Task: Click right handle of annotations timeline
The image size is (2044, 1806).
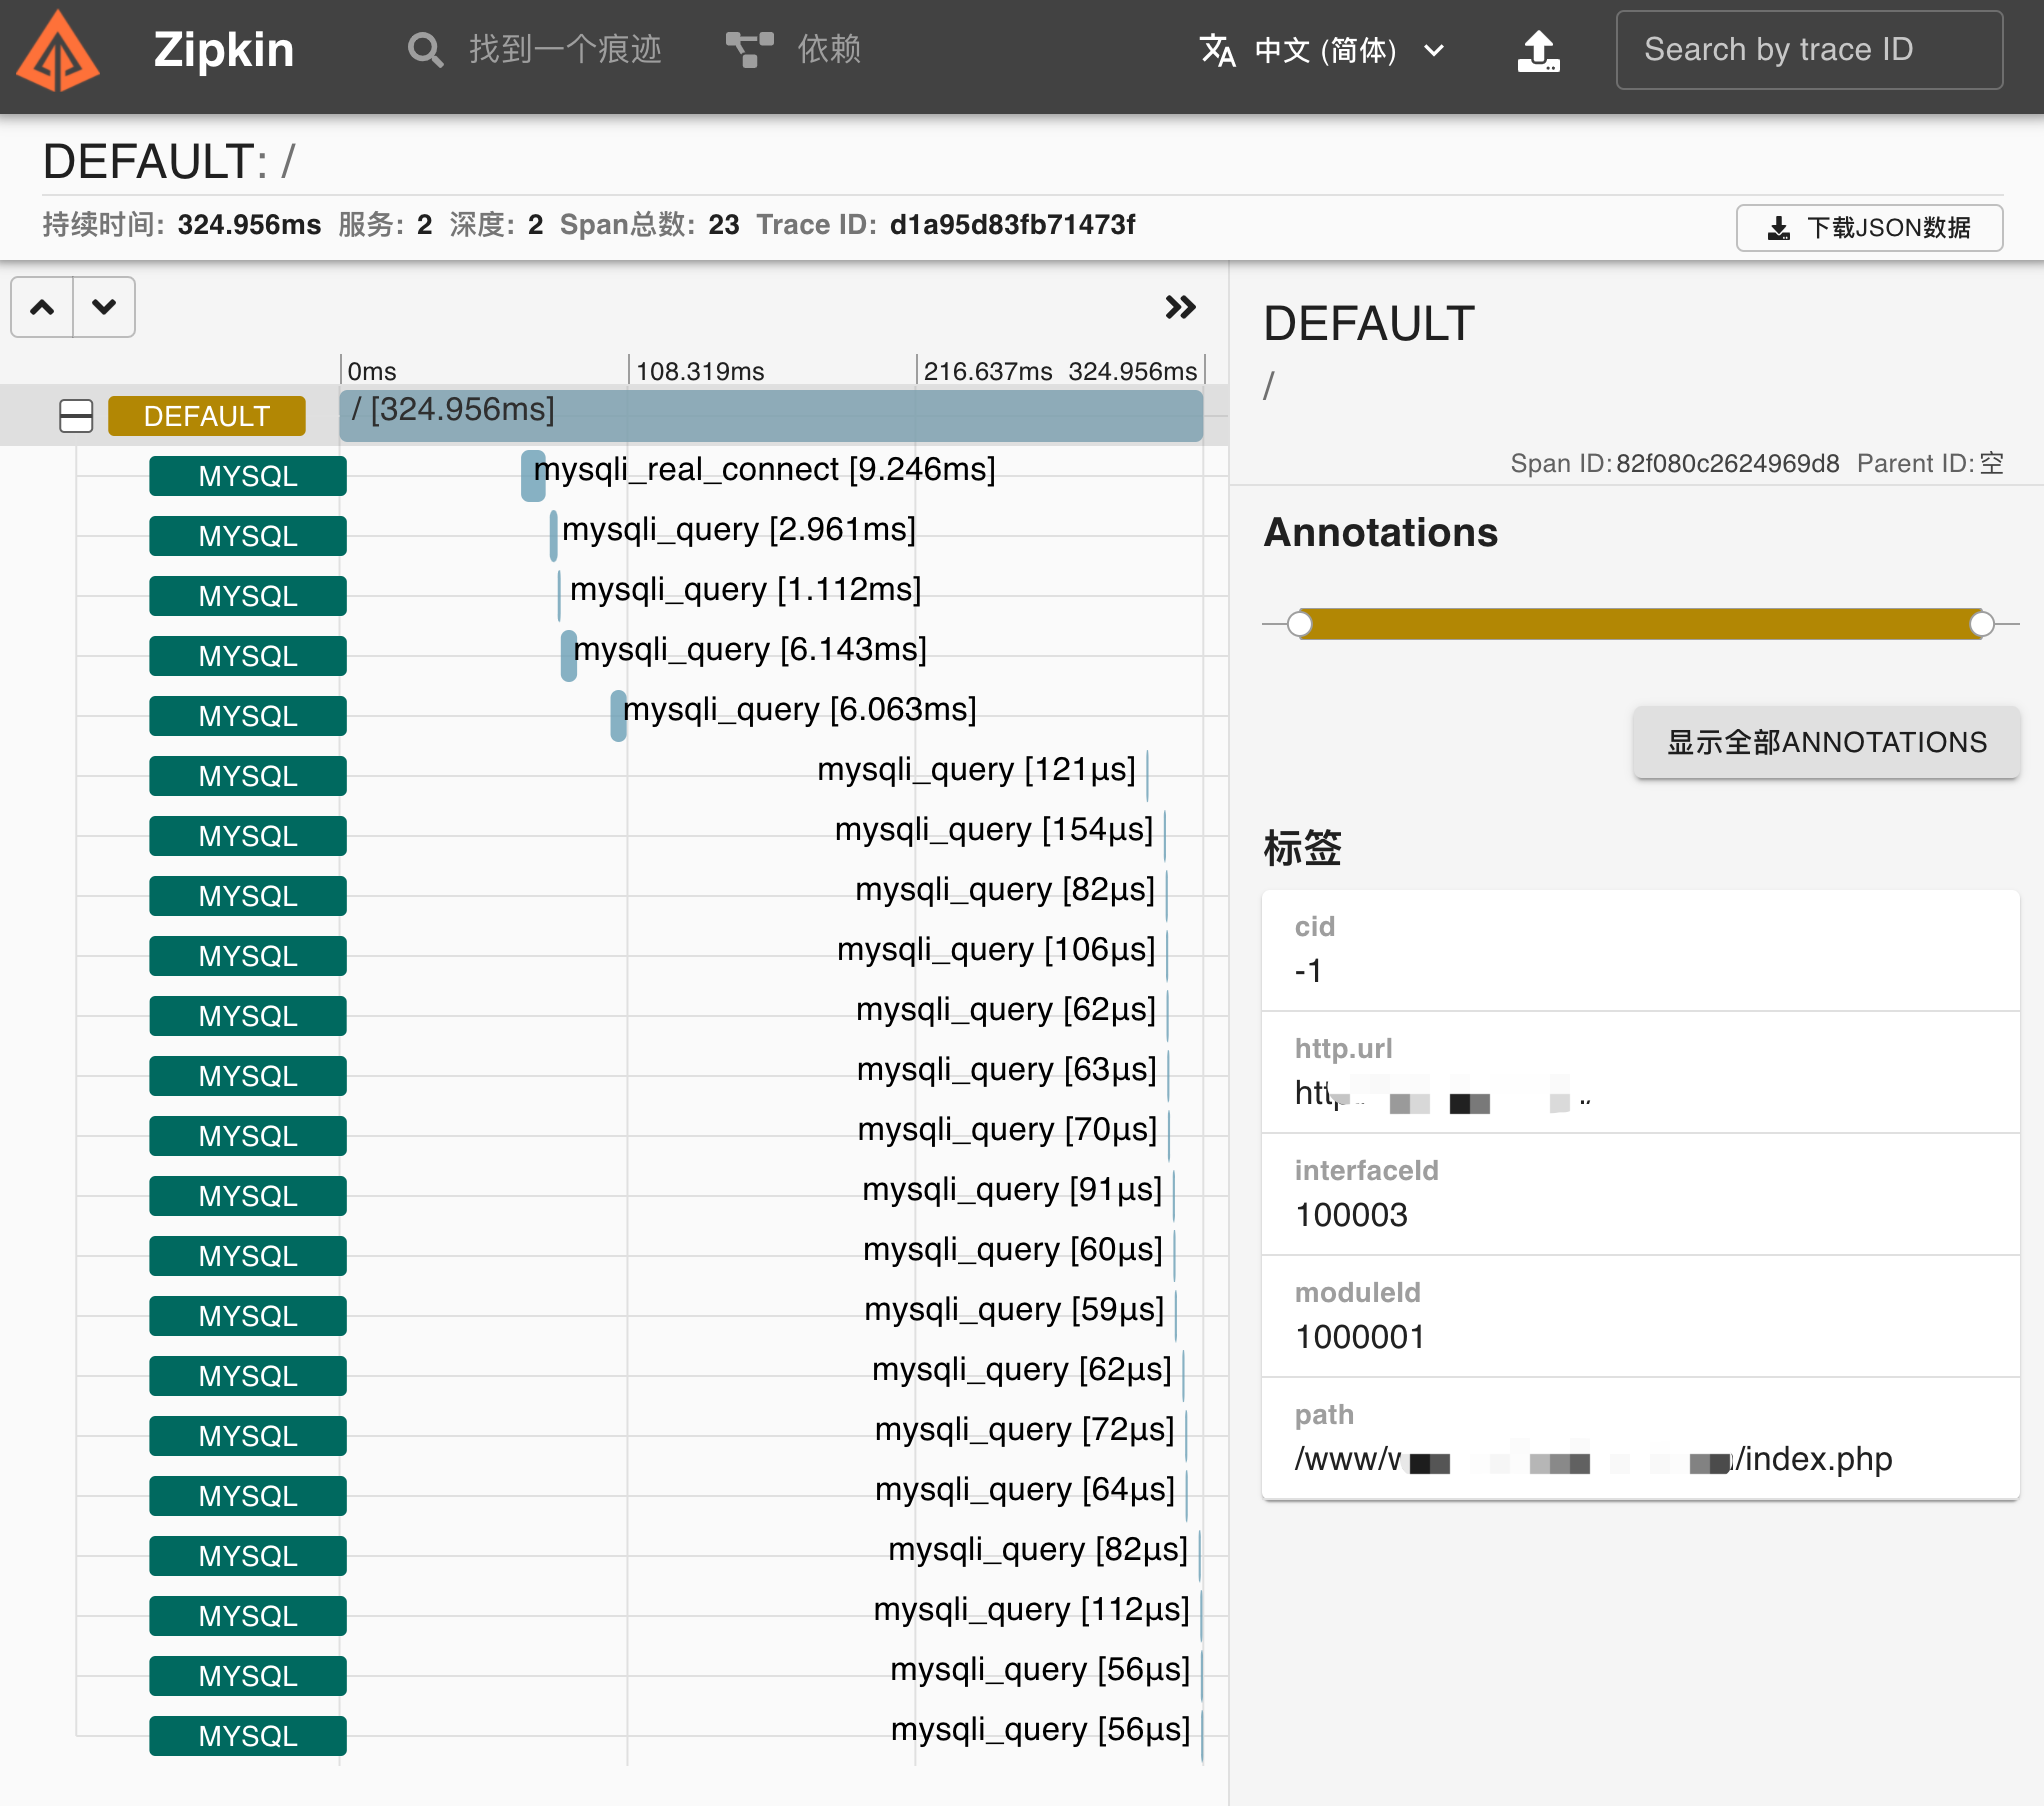Action: (1981, 624)
